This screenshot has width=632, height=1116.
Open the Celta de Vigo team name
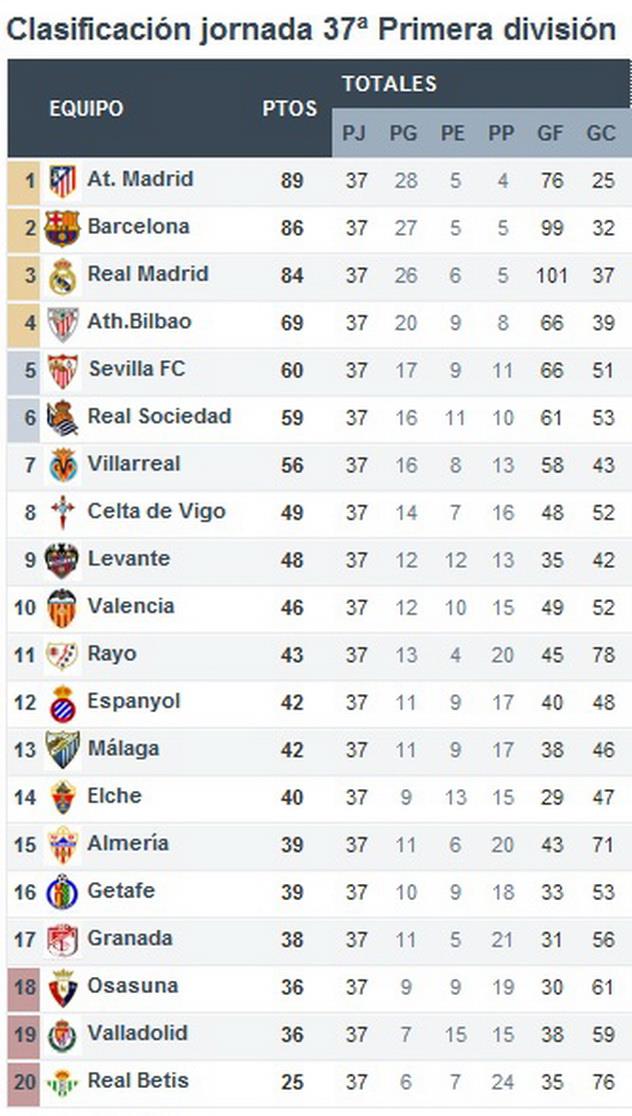(x=156, y=511)
